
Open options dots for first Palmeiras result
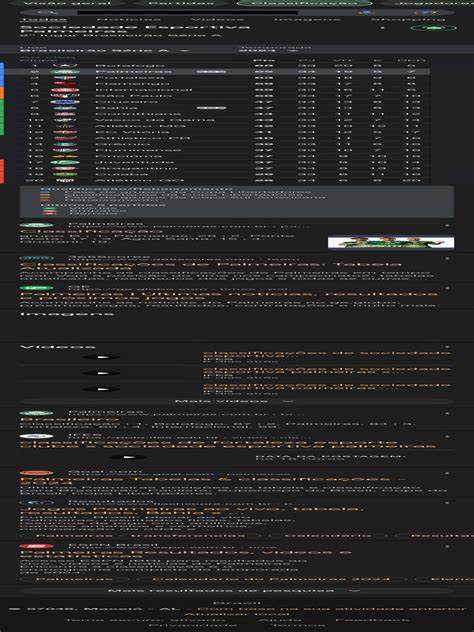(x=447, y=225)
